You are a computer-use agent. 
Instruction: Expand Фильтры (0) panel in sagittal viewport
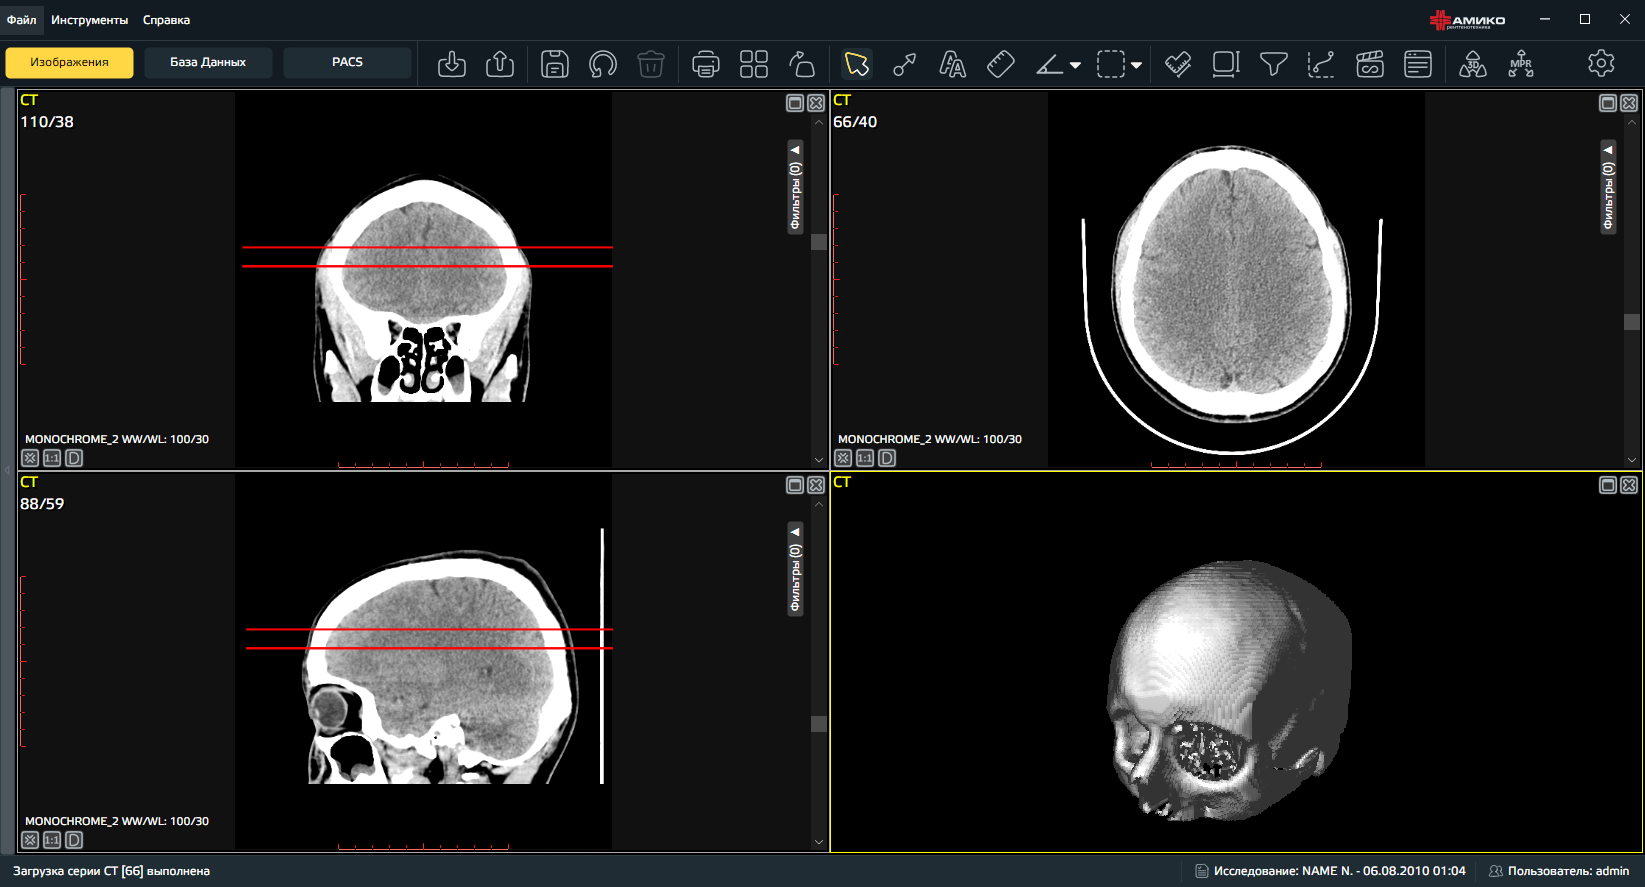[x=795, y=569]
